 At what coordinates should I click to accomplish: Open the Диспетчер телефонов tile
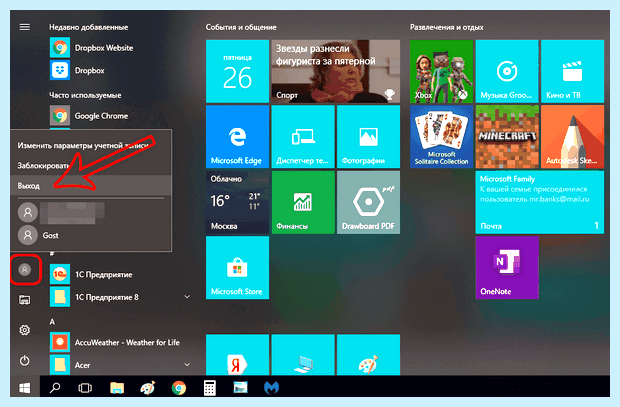pos(303,137)
